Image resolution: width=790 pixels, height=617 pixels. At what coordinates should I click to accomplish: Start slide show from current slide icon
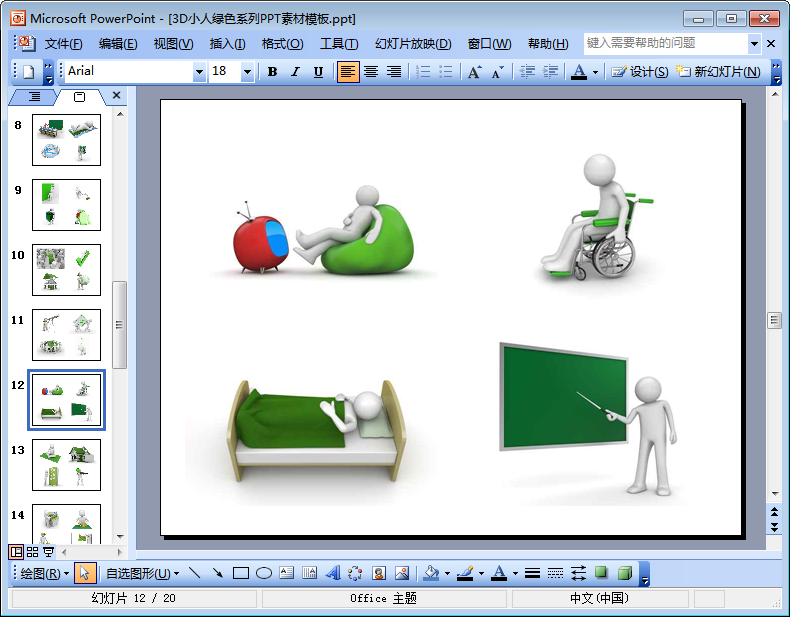click(x=48, y=553)
